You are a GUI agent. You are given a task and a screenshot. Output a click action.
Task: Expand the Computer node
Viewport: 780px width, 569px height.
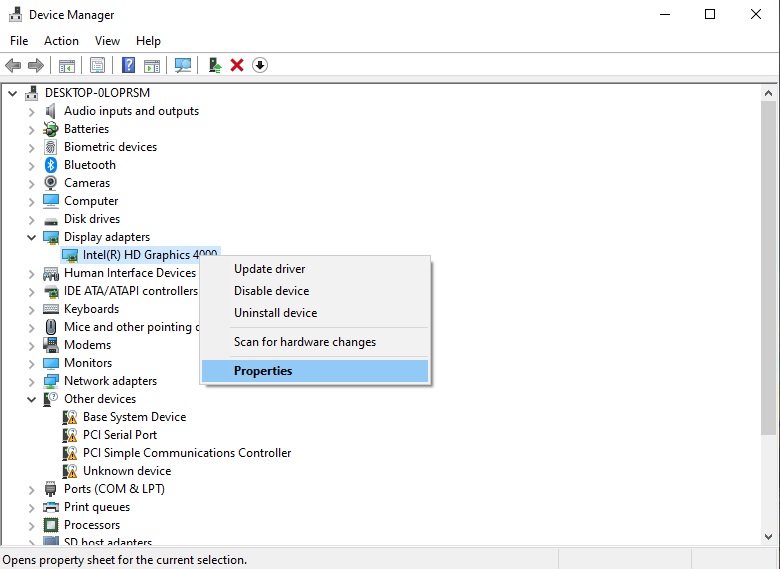31,201
